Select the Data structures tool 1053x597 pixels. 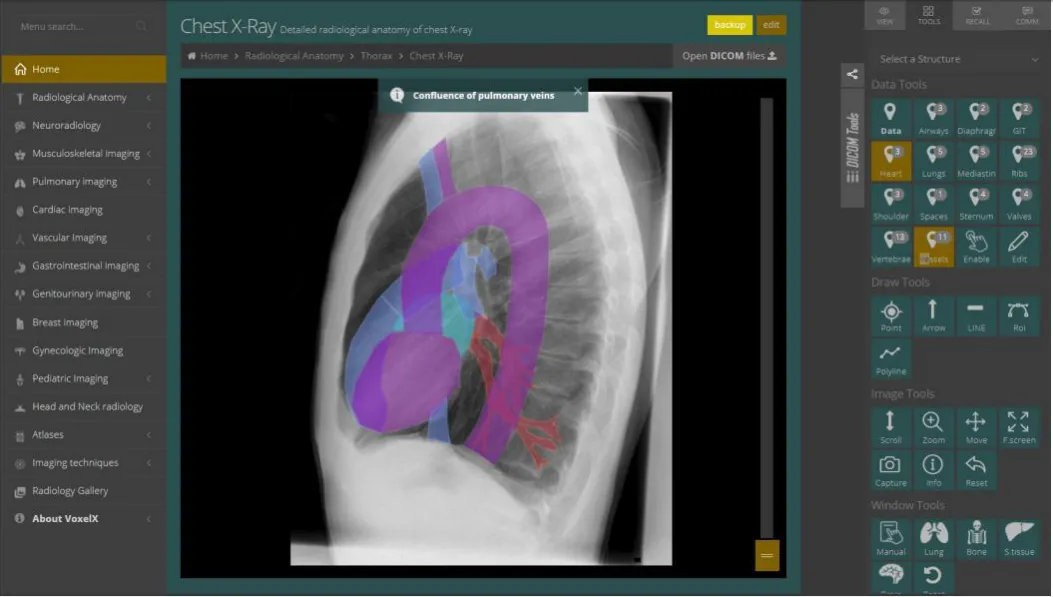[x=890, y=118]
